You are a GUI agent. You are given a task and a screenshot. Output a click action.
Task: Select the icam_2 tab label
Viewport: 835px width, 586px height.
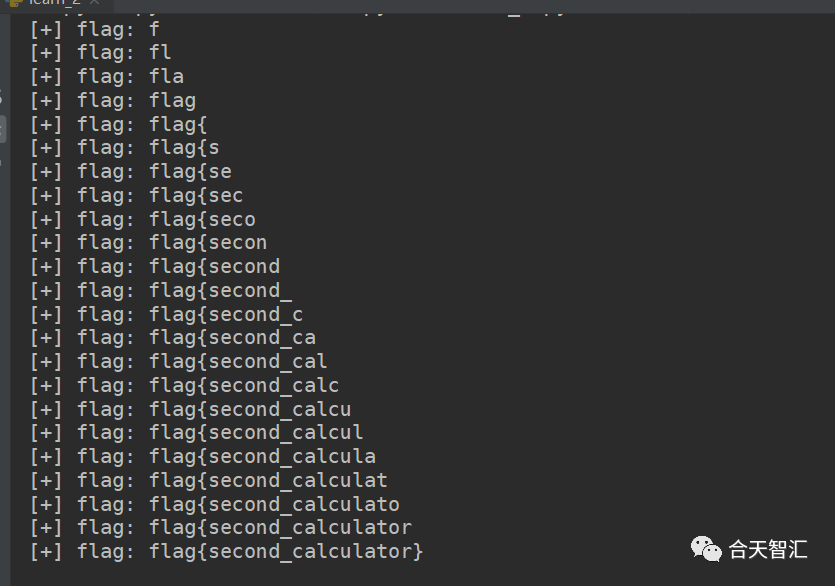(x=55, y=3)
